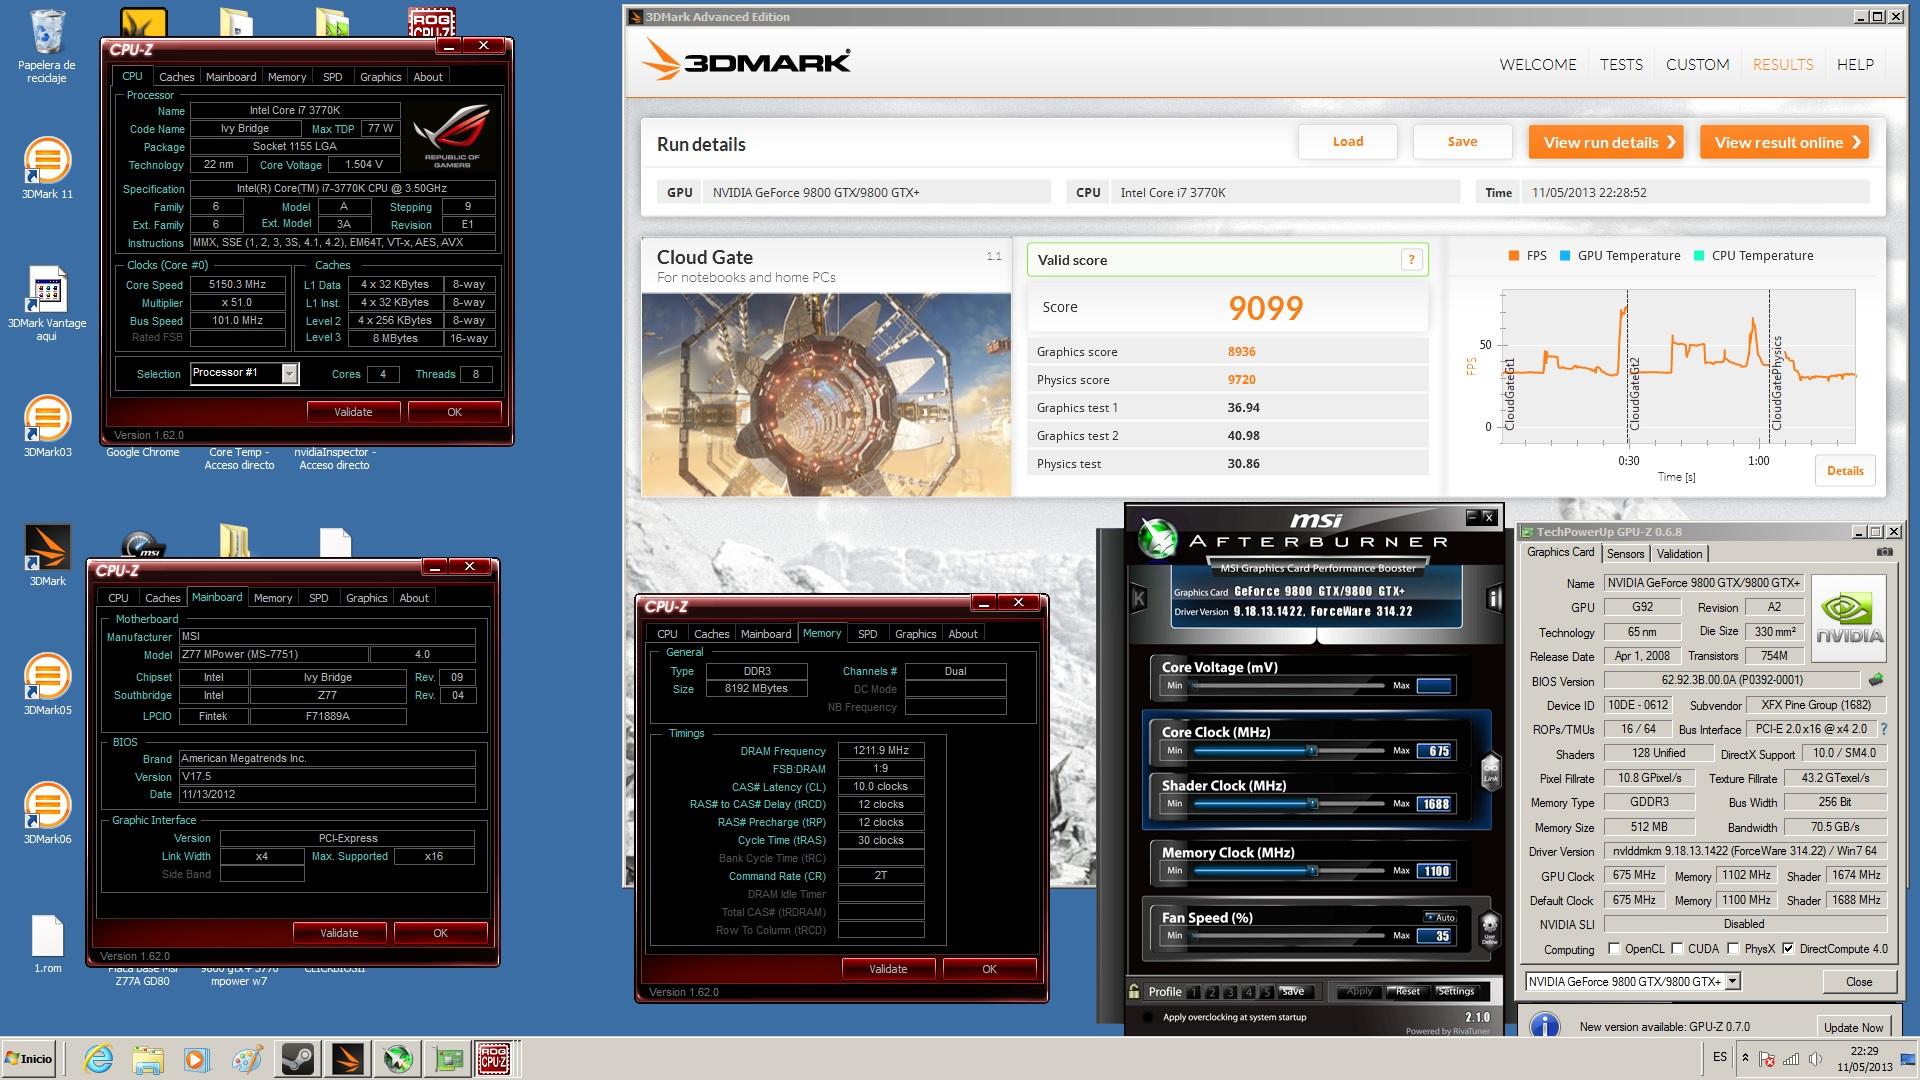
Task: Launch the 3DMark05 desktop shortcut
Action: pos(47,684)
